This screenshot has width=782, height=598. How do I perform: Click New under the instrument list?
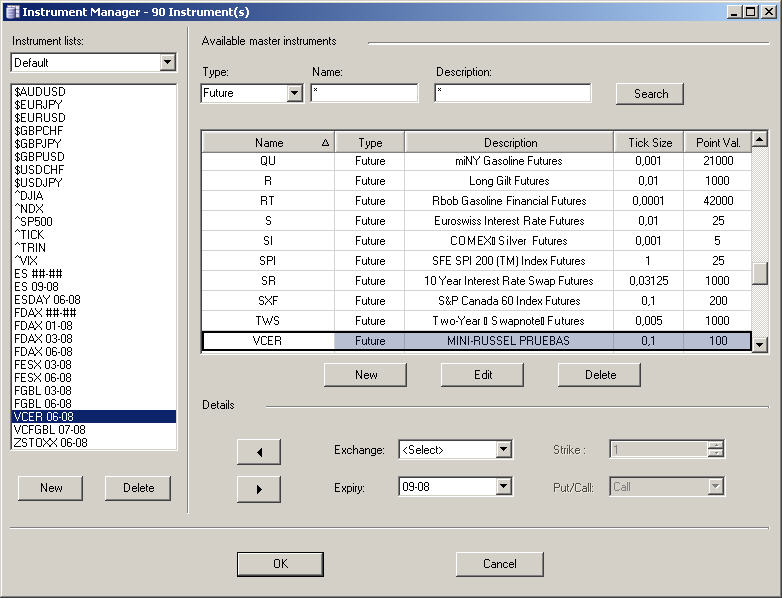coord(51,488)
